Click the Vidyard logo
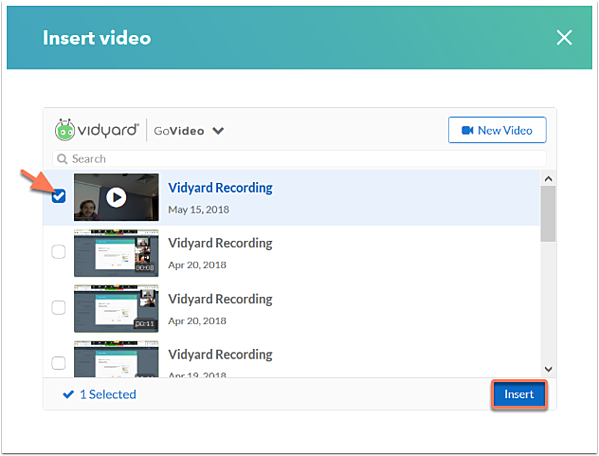 tap(97, 130)
